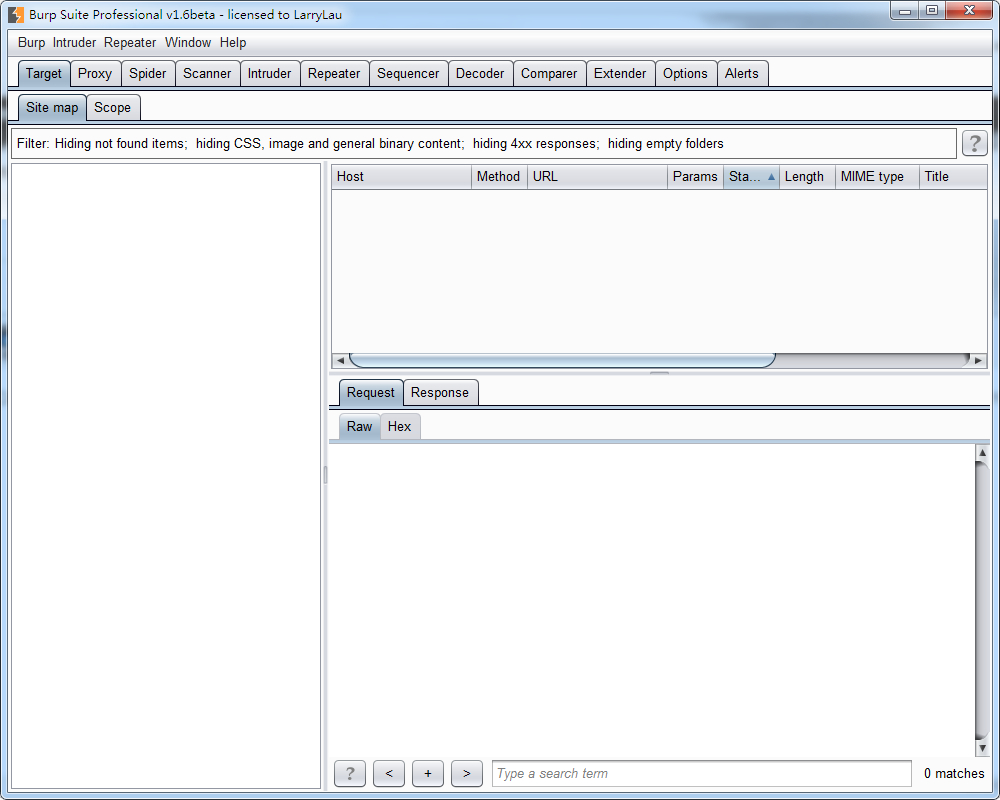Sort the table by MIME type column
Screen dimensions: 1000x800
(877, 177)
